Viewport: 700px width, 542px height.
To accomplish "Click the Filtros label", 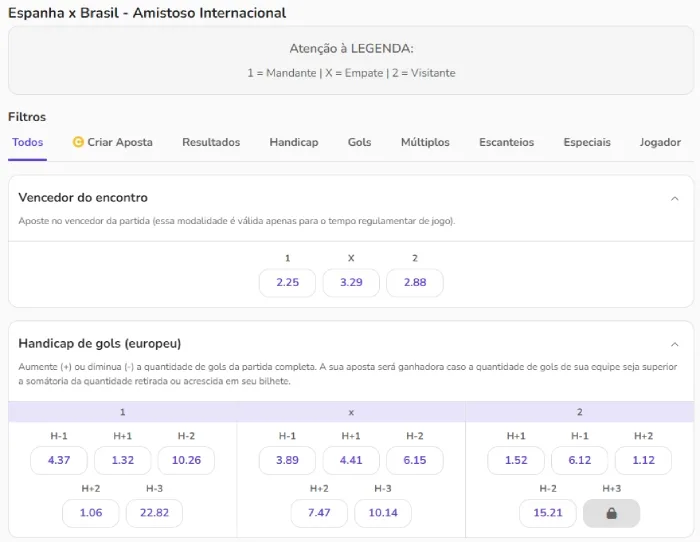I will pos(27,117).
